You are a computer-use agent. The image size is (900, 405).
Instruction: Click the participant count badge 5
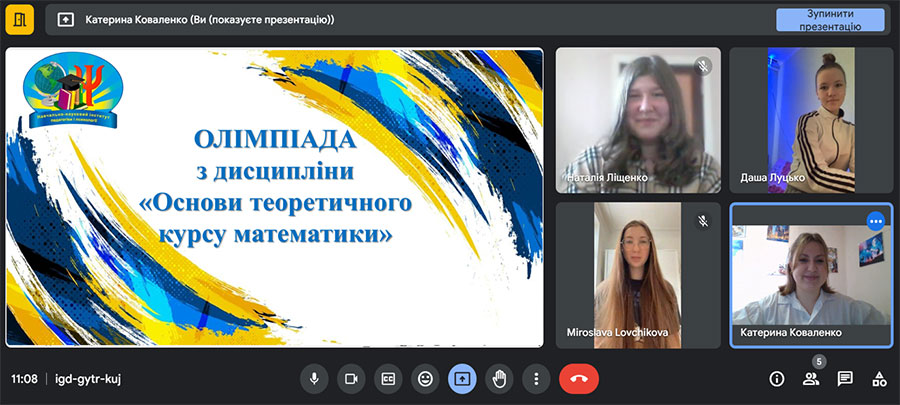pos(819,362)
